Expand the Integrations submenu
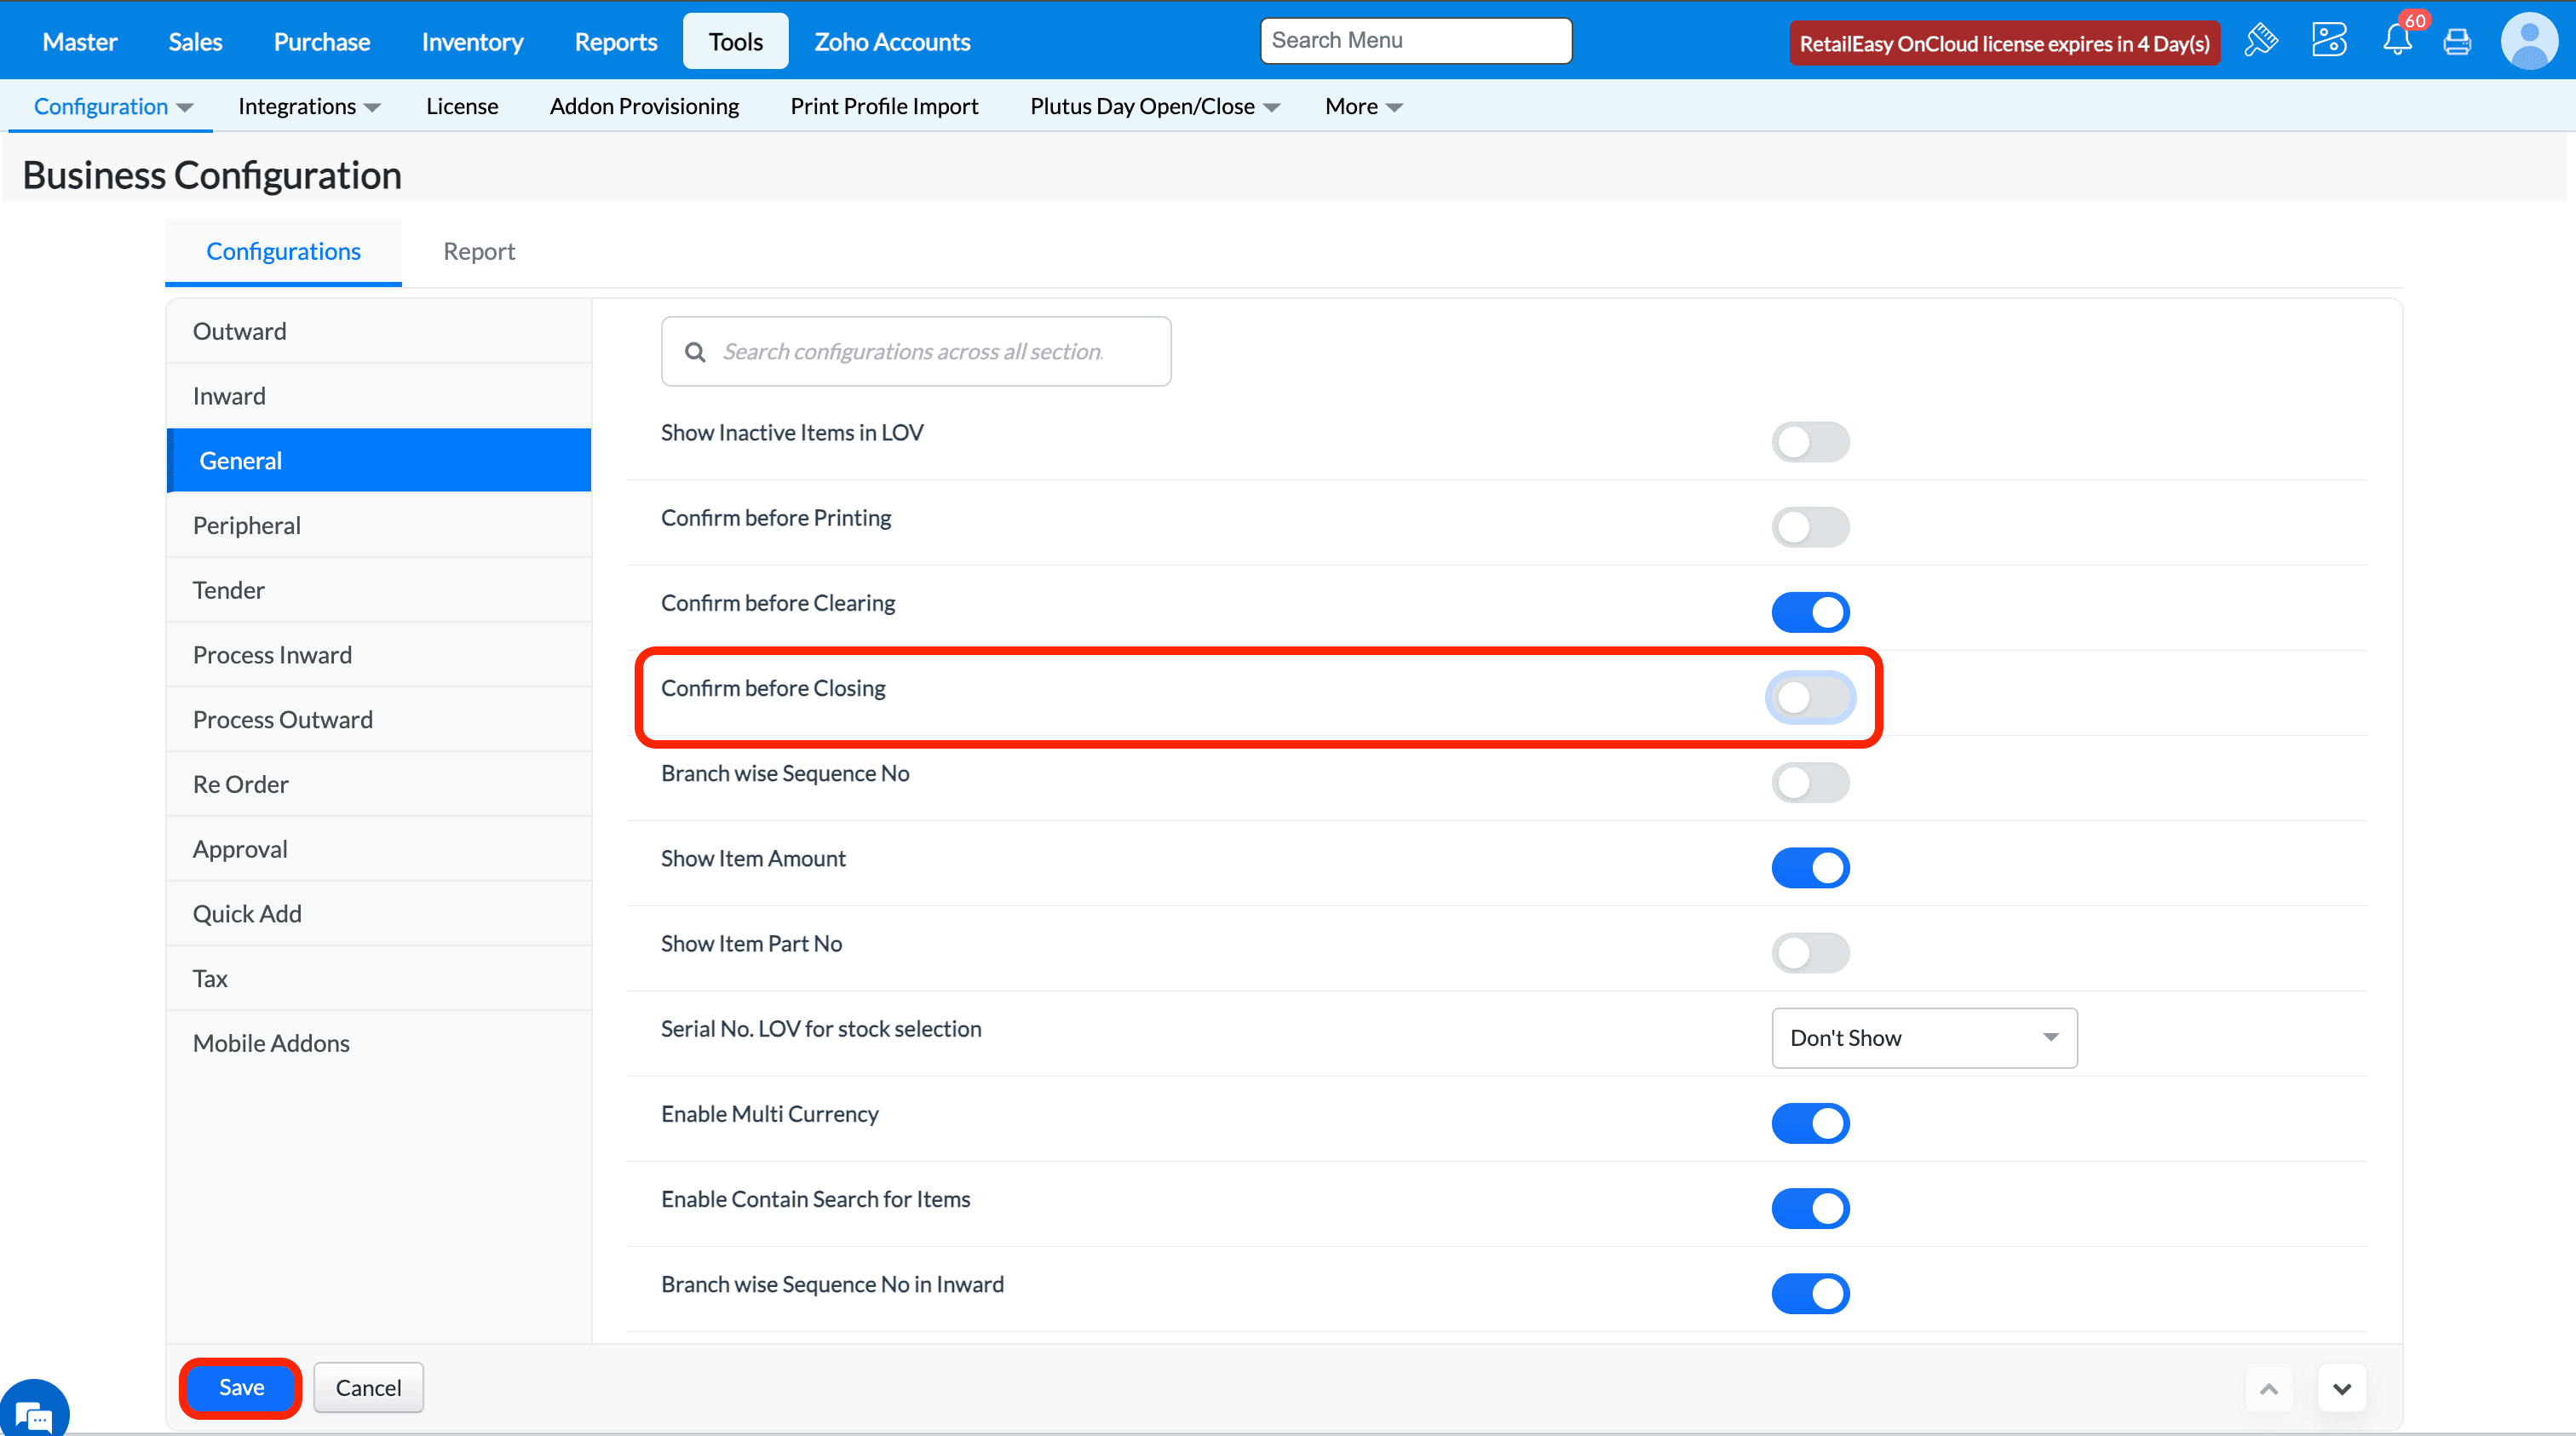Image resolution: width=2576 pixels, height=1436 pixels. pos(308,106)
